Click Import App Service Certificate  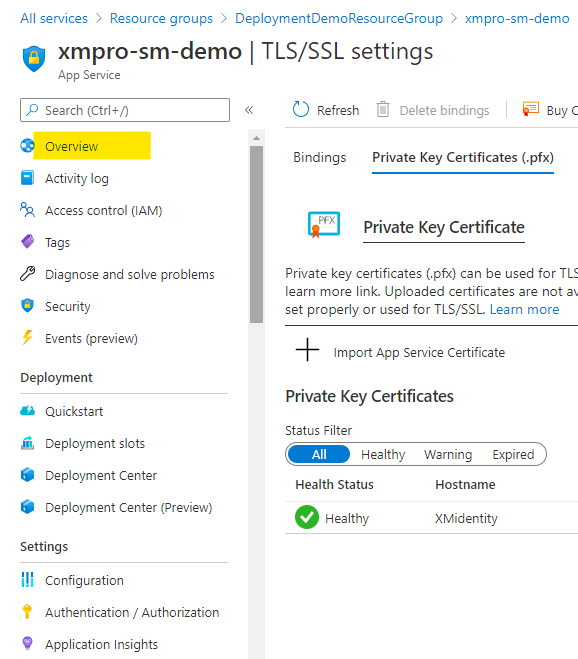point(419,352)
